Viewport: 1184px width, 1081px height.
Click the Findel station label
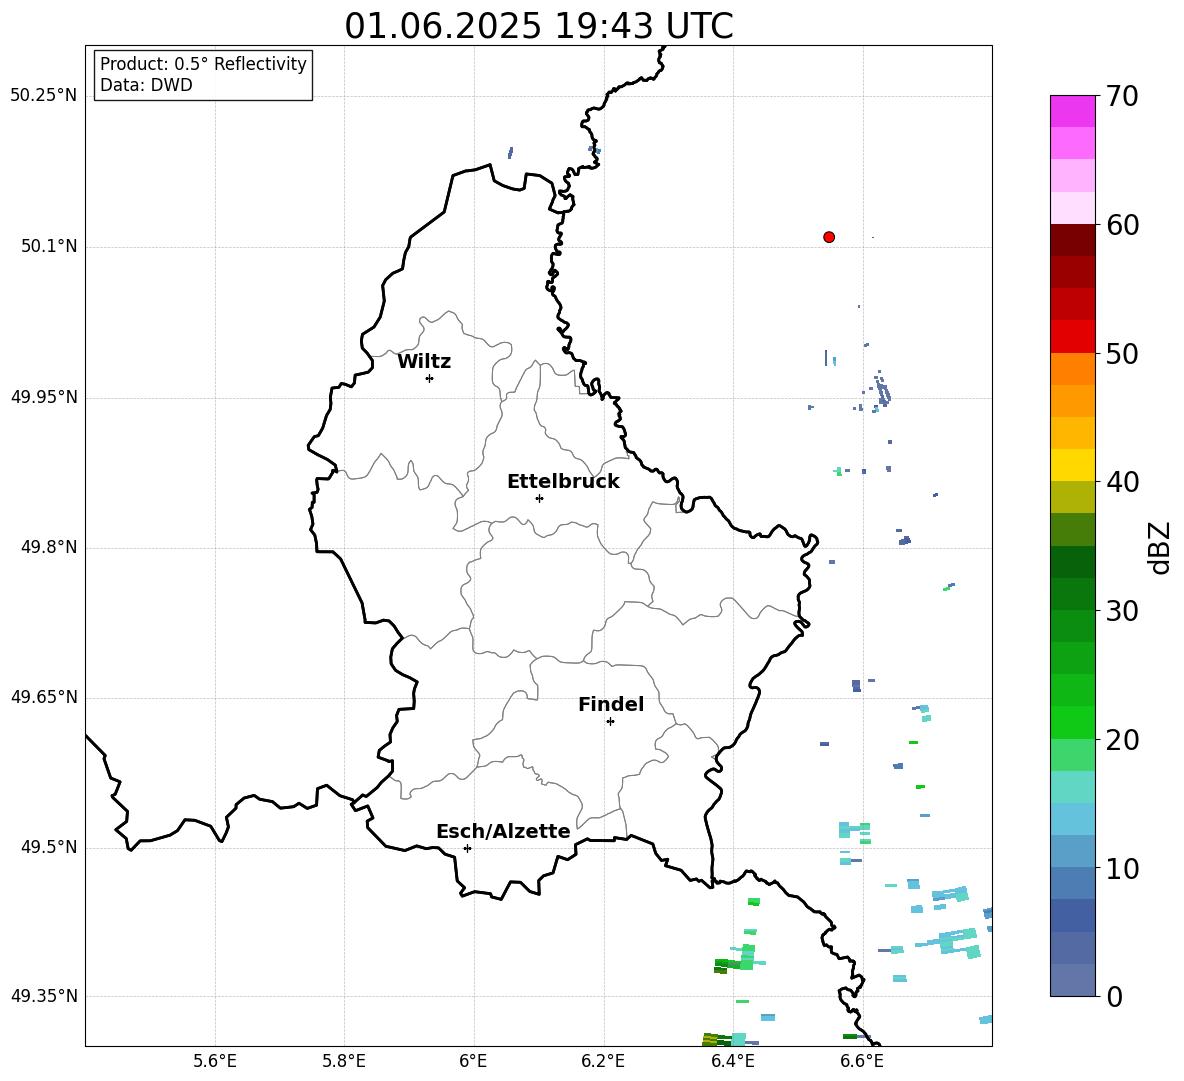click(611, 704)
